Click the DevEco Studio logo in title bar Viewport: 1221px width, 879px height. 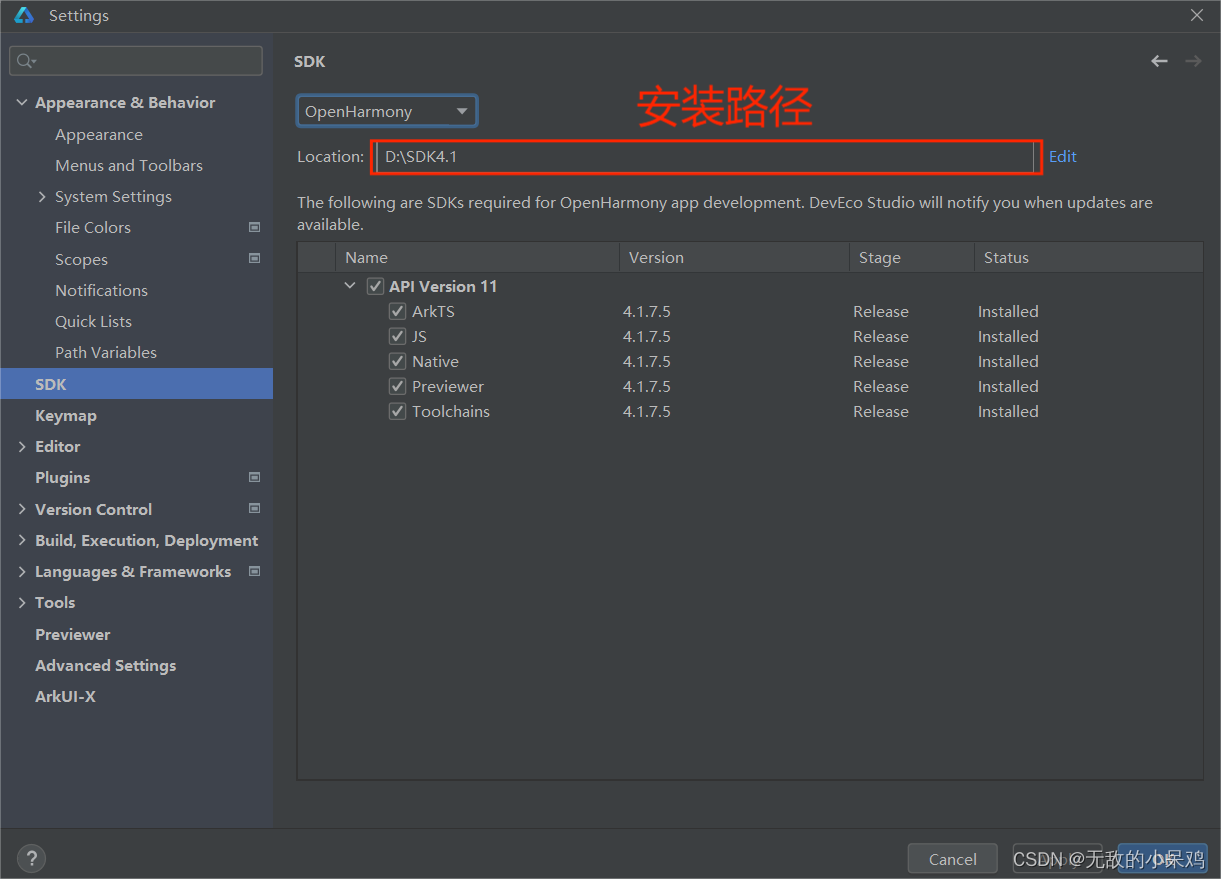pyautogui.click(x=24, y=15)
